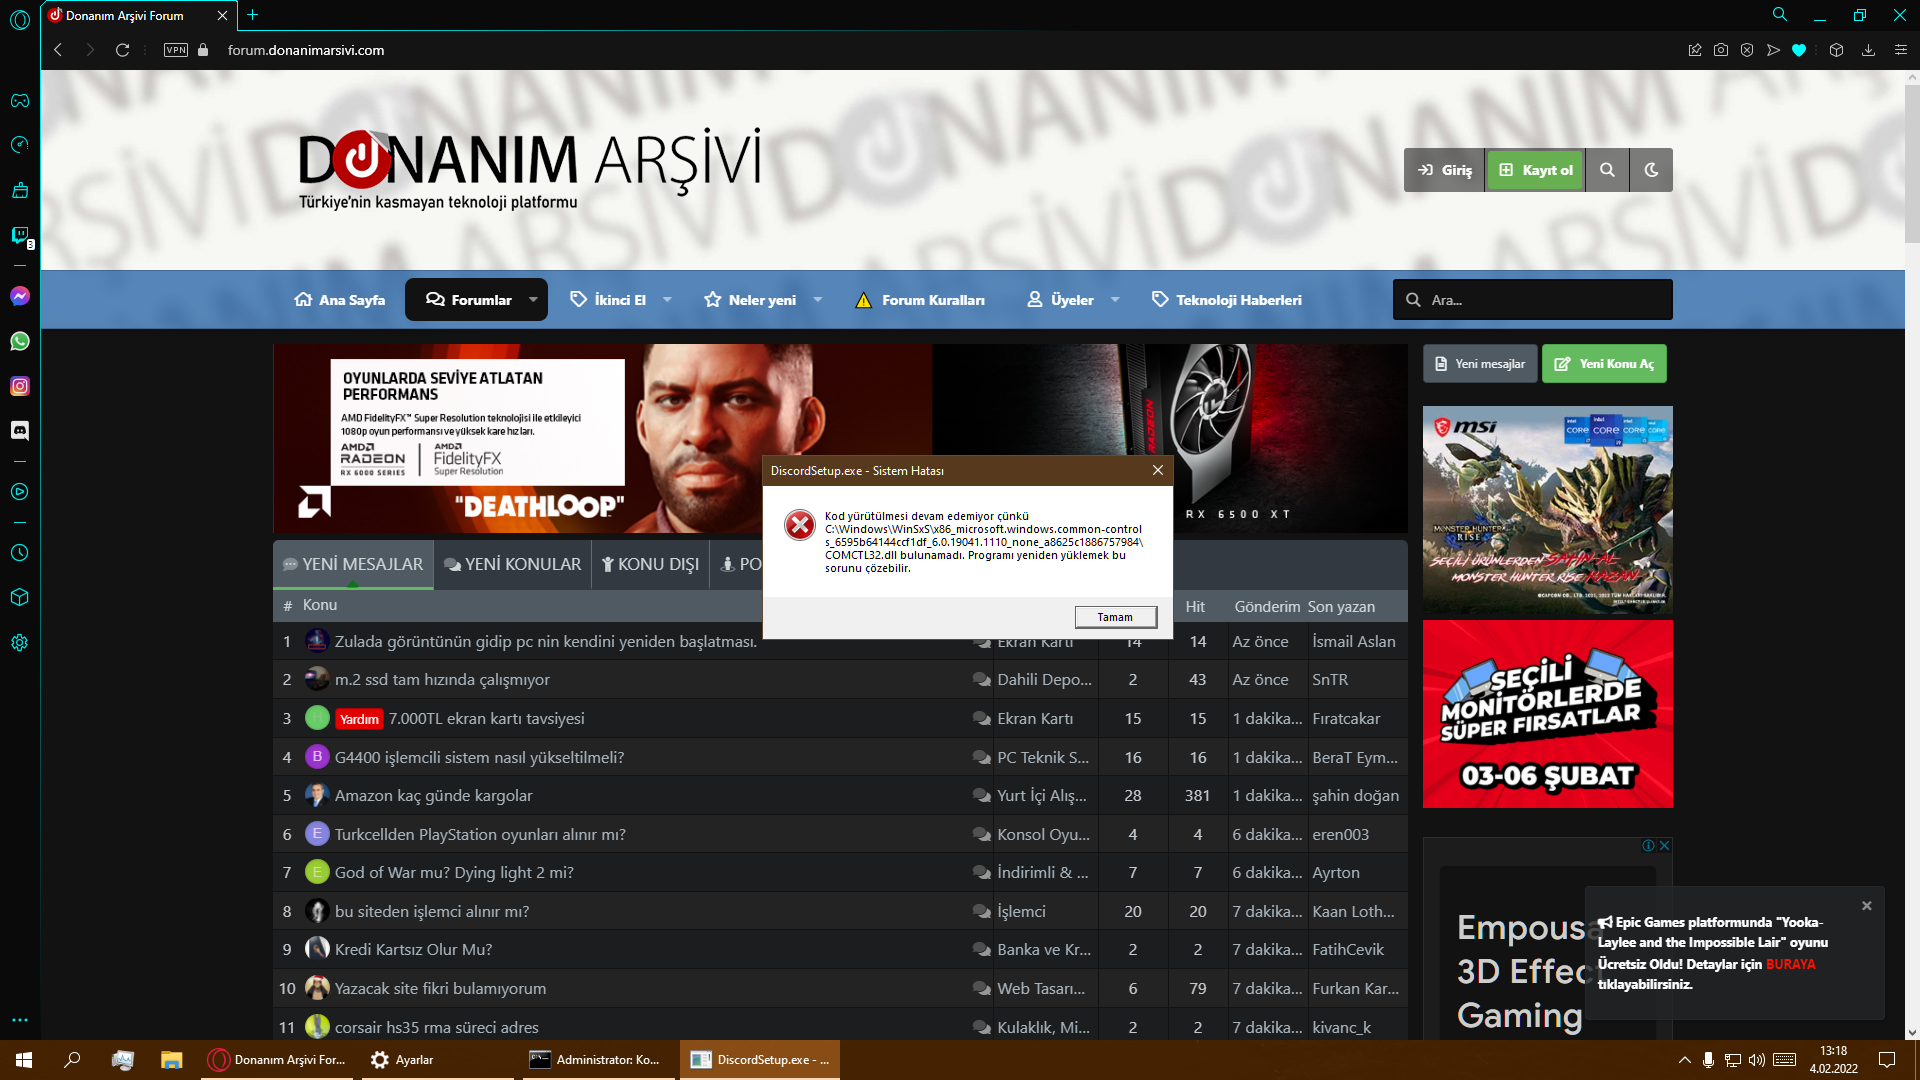Screen dimensions: 1920x1080
Task: Expand the Forumlar dropdown arrow
Action: (x=533, y=300)
